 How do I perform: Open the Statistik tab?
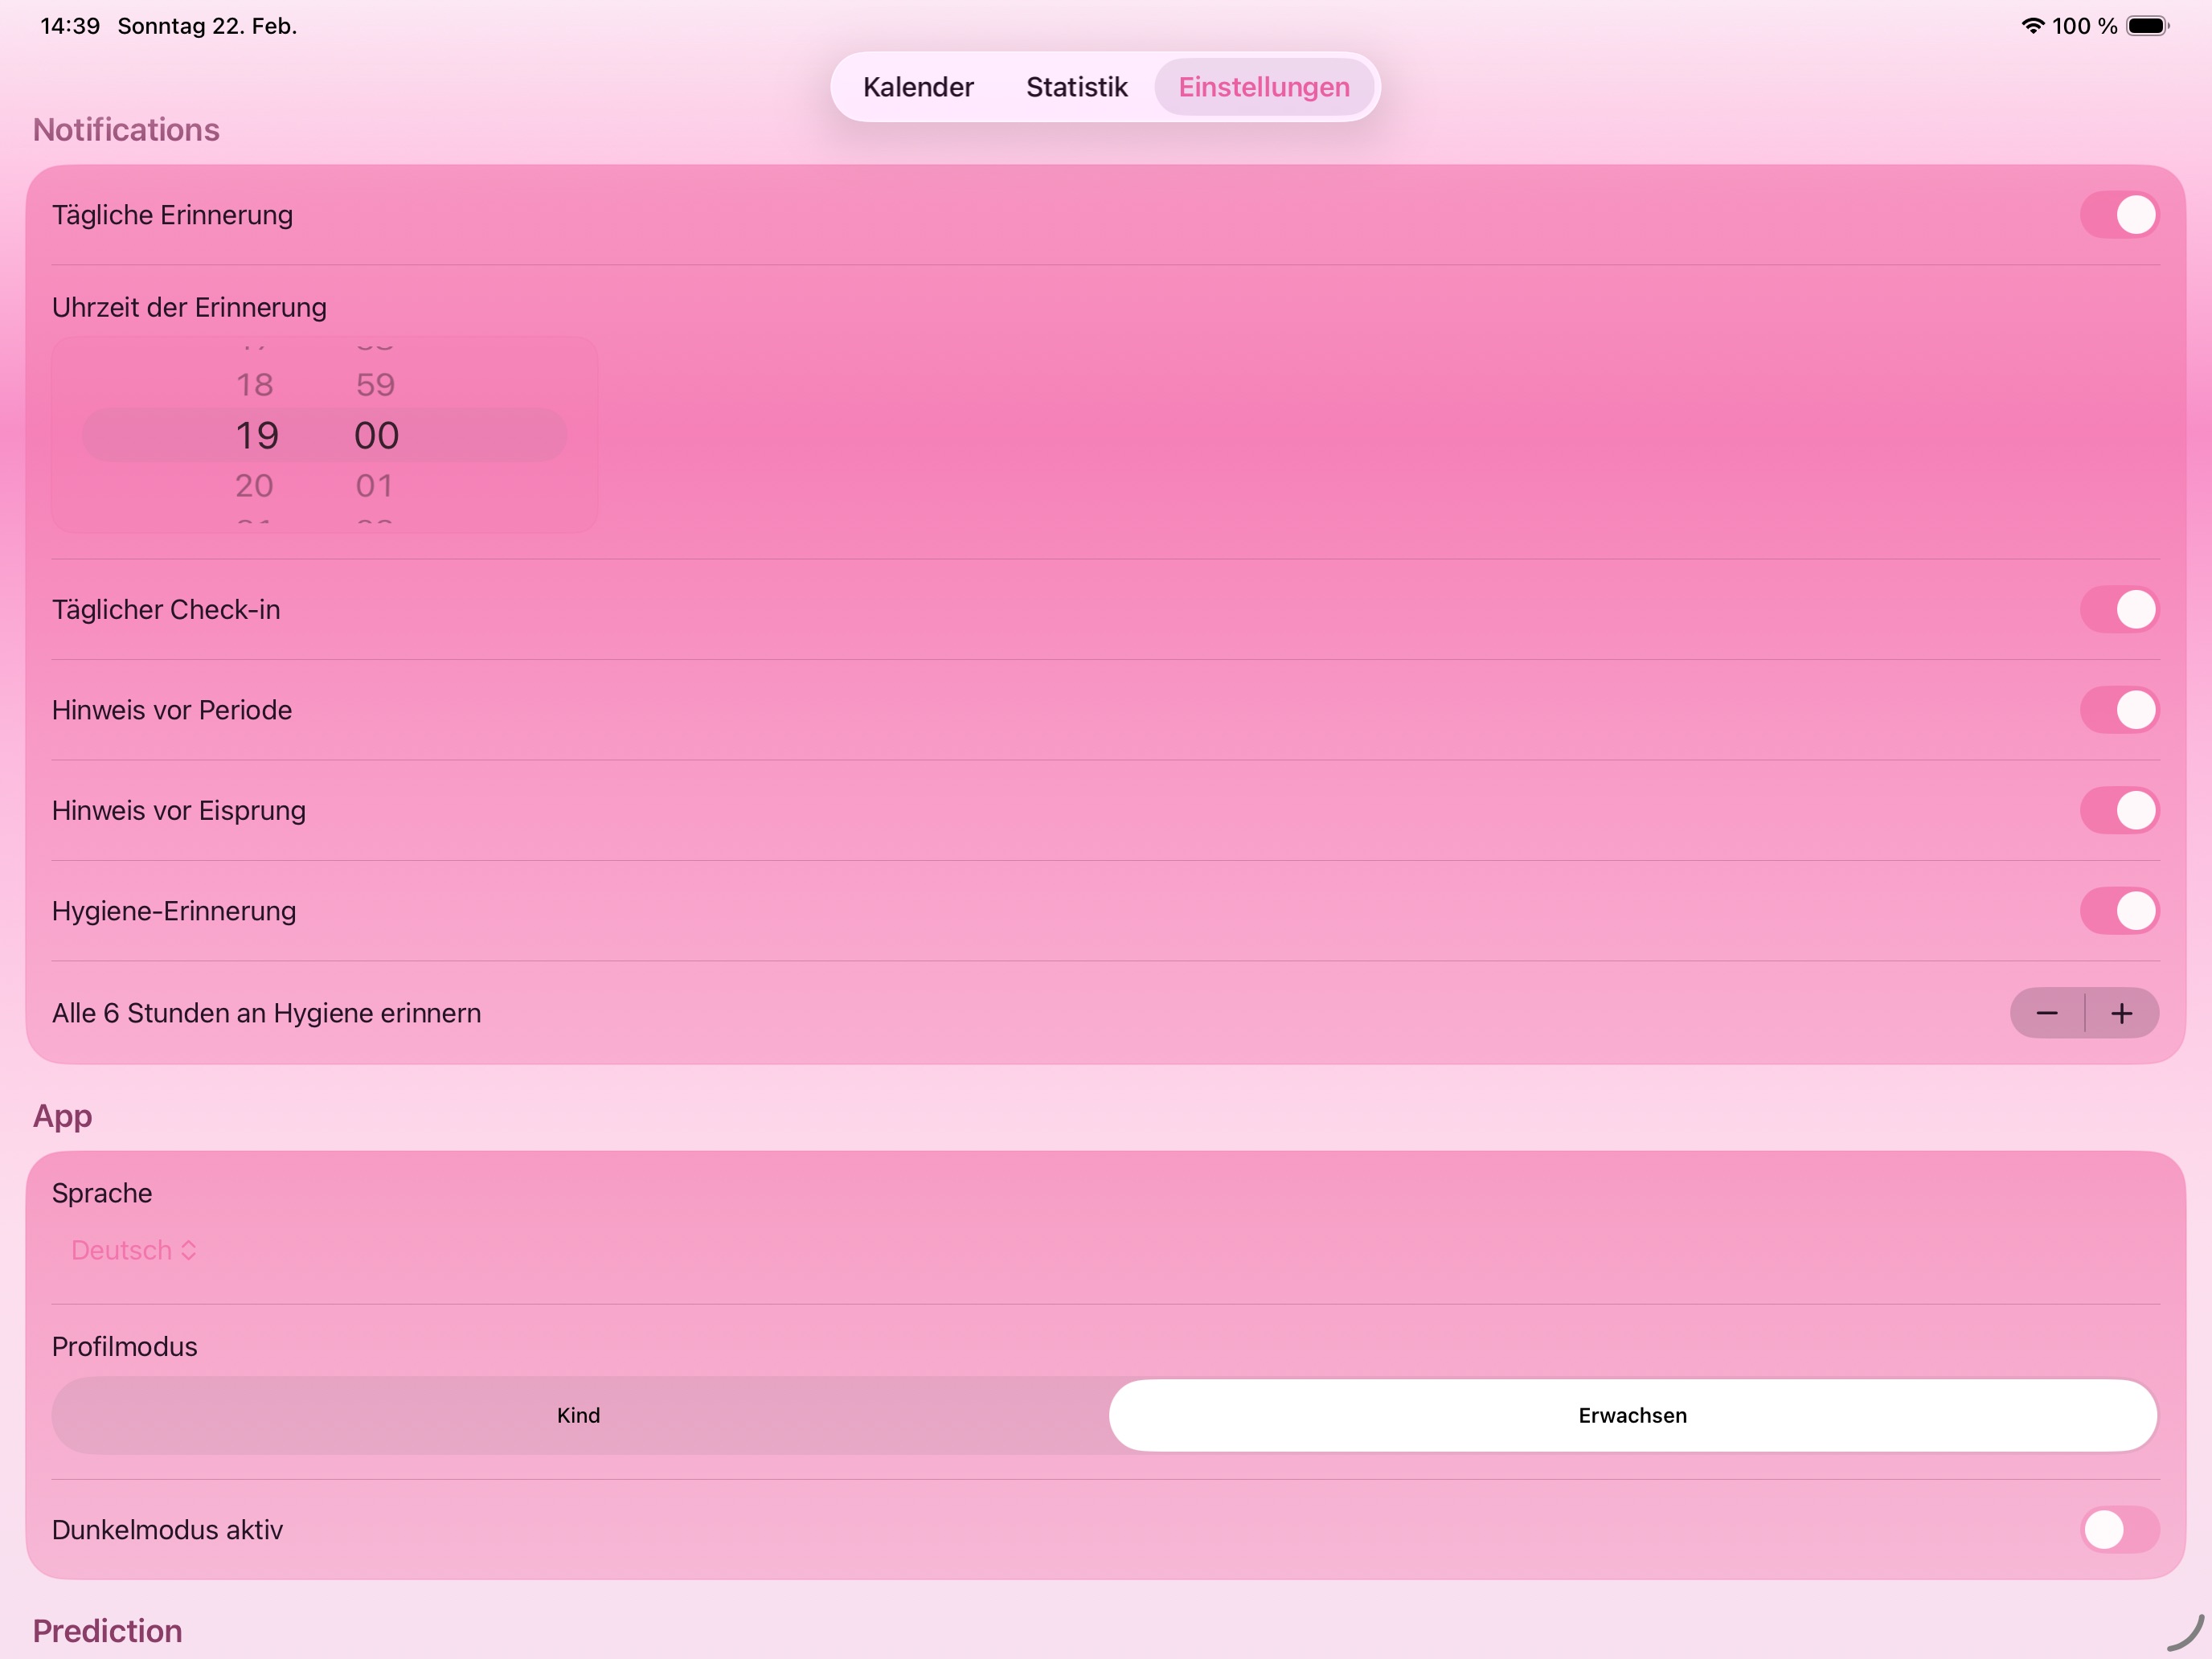(1076, 87)
